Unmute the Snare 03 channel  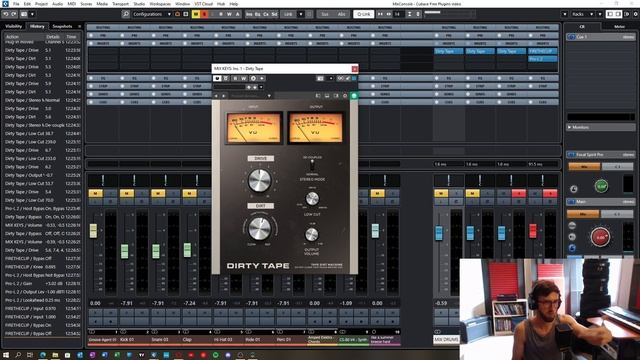coord(158,193)
